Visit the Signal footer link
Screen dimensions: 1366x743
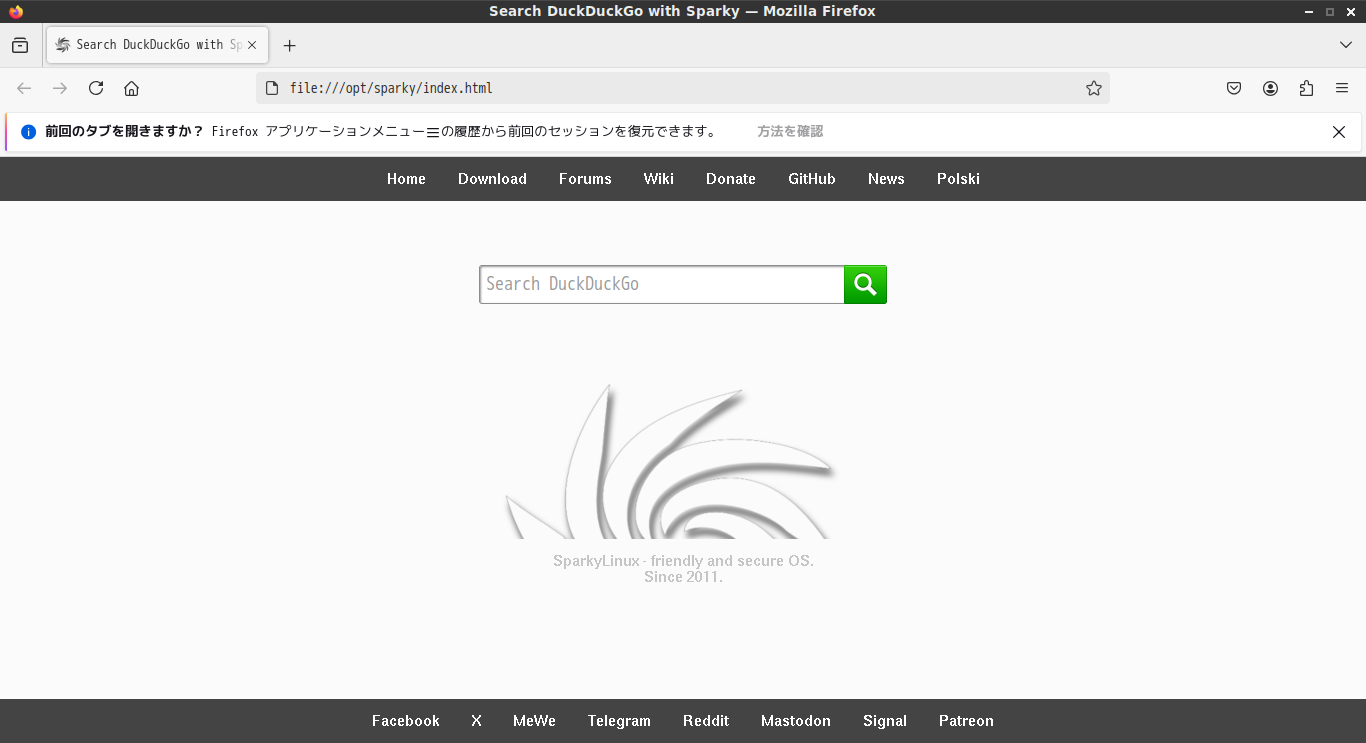[885, 721]
